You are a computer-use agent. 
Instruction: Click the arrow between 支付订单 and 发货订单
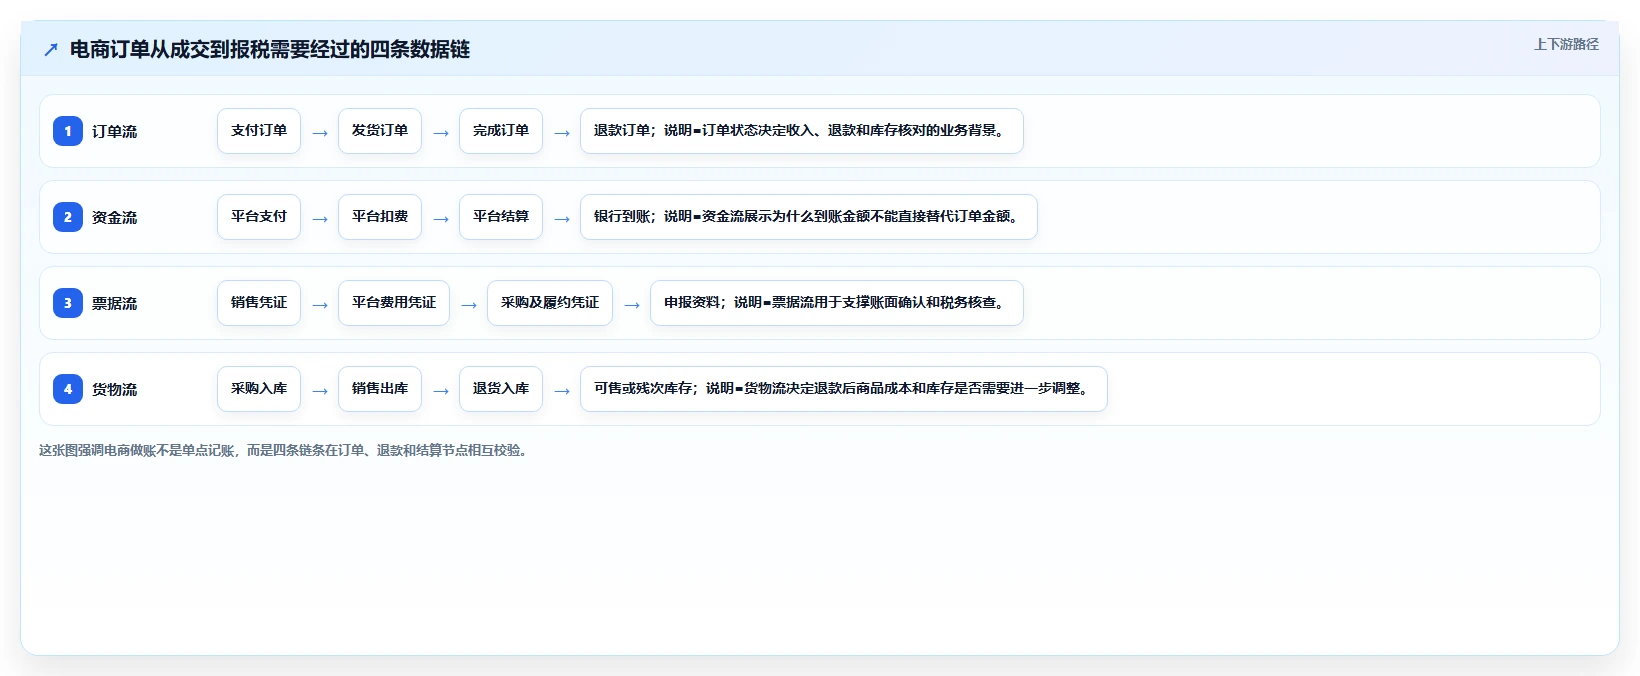[320, 133]
